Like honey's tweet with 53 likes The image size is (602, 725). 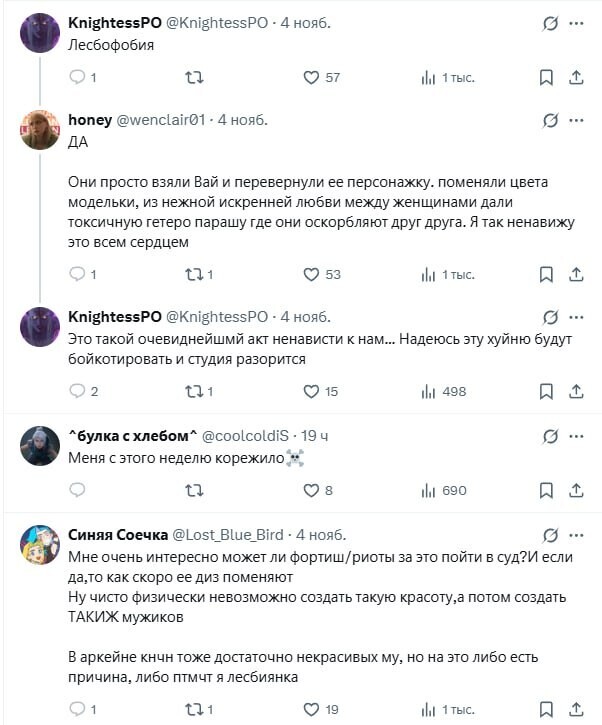[x=321, y=275]
